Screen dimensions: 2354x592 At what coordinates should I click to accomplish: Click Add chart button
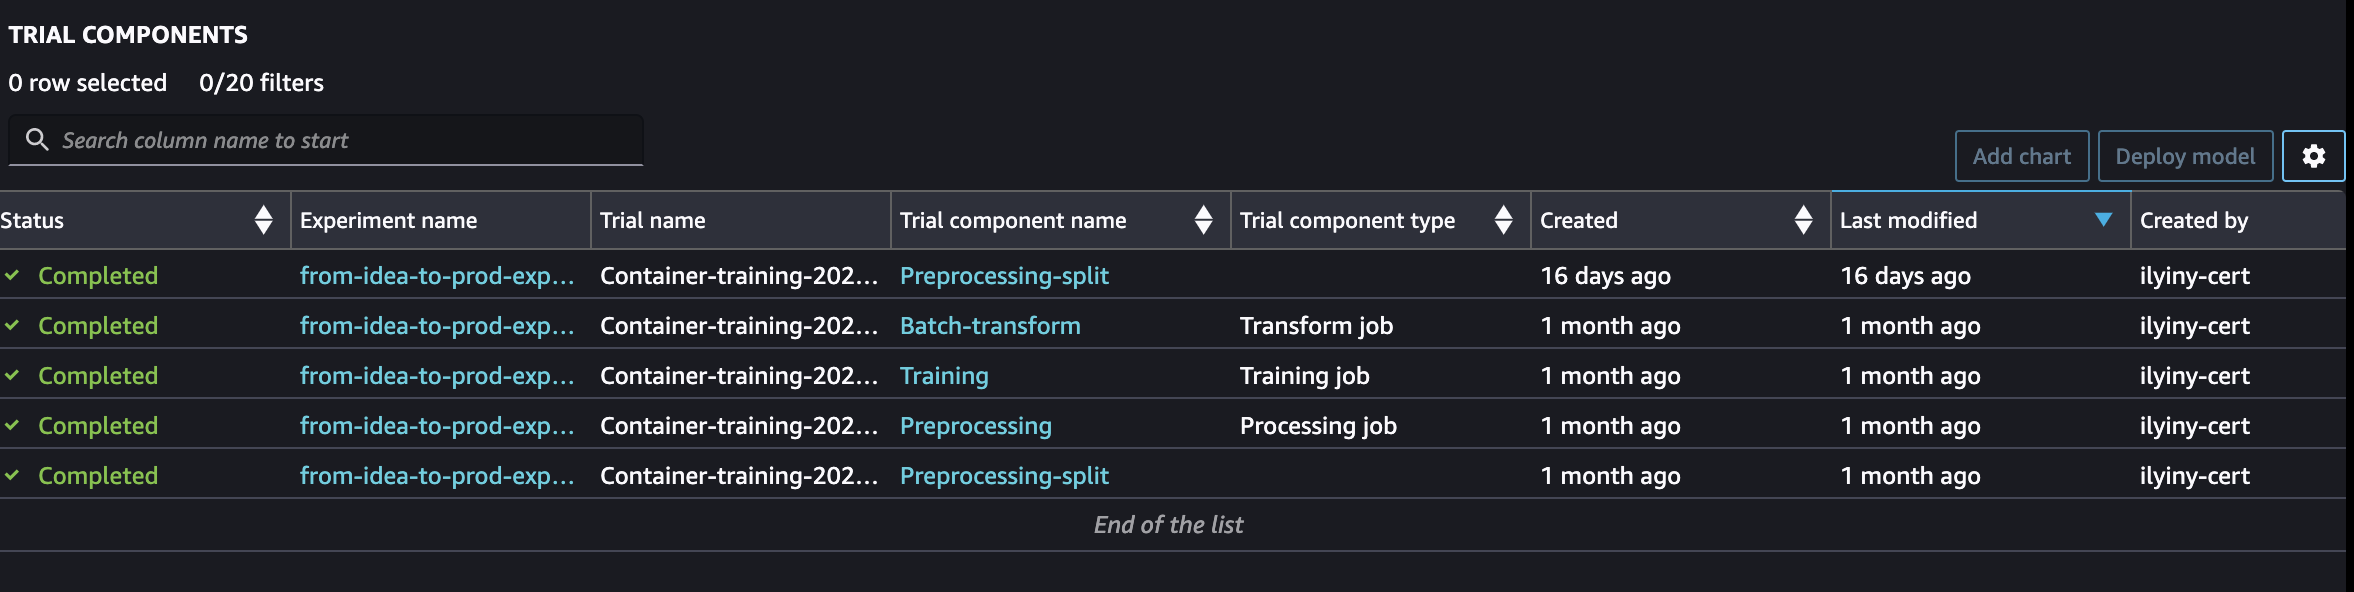[2022, 156]
